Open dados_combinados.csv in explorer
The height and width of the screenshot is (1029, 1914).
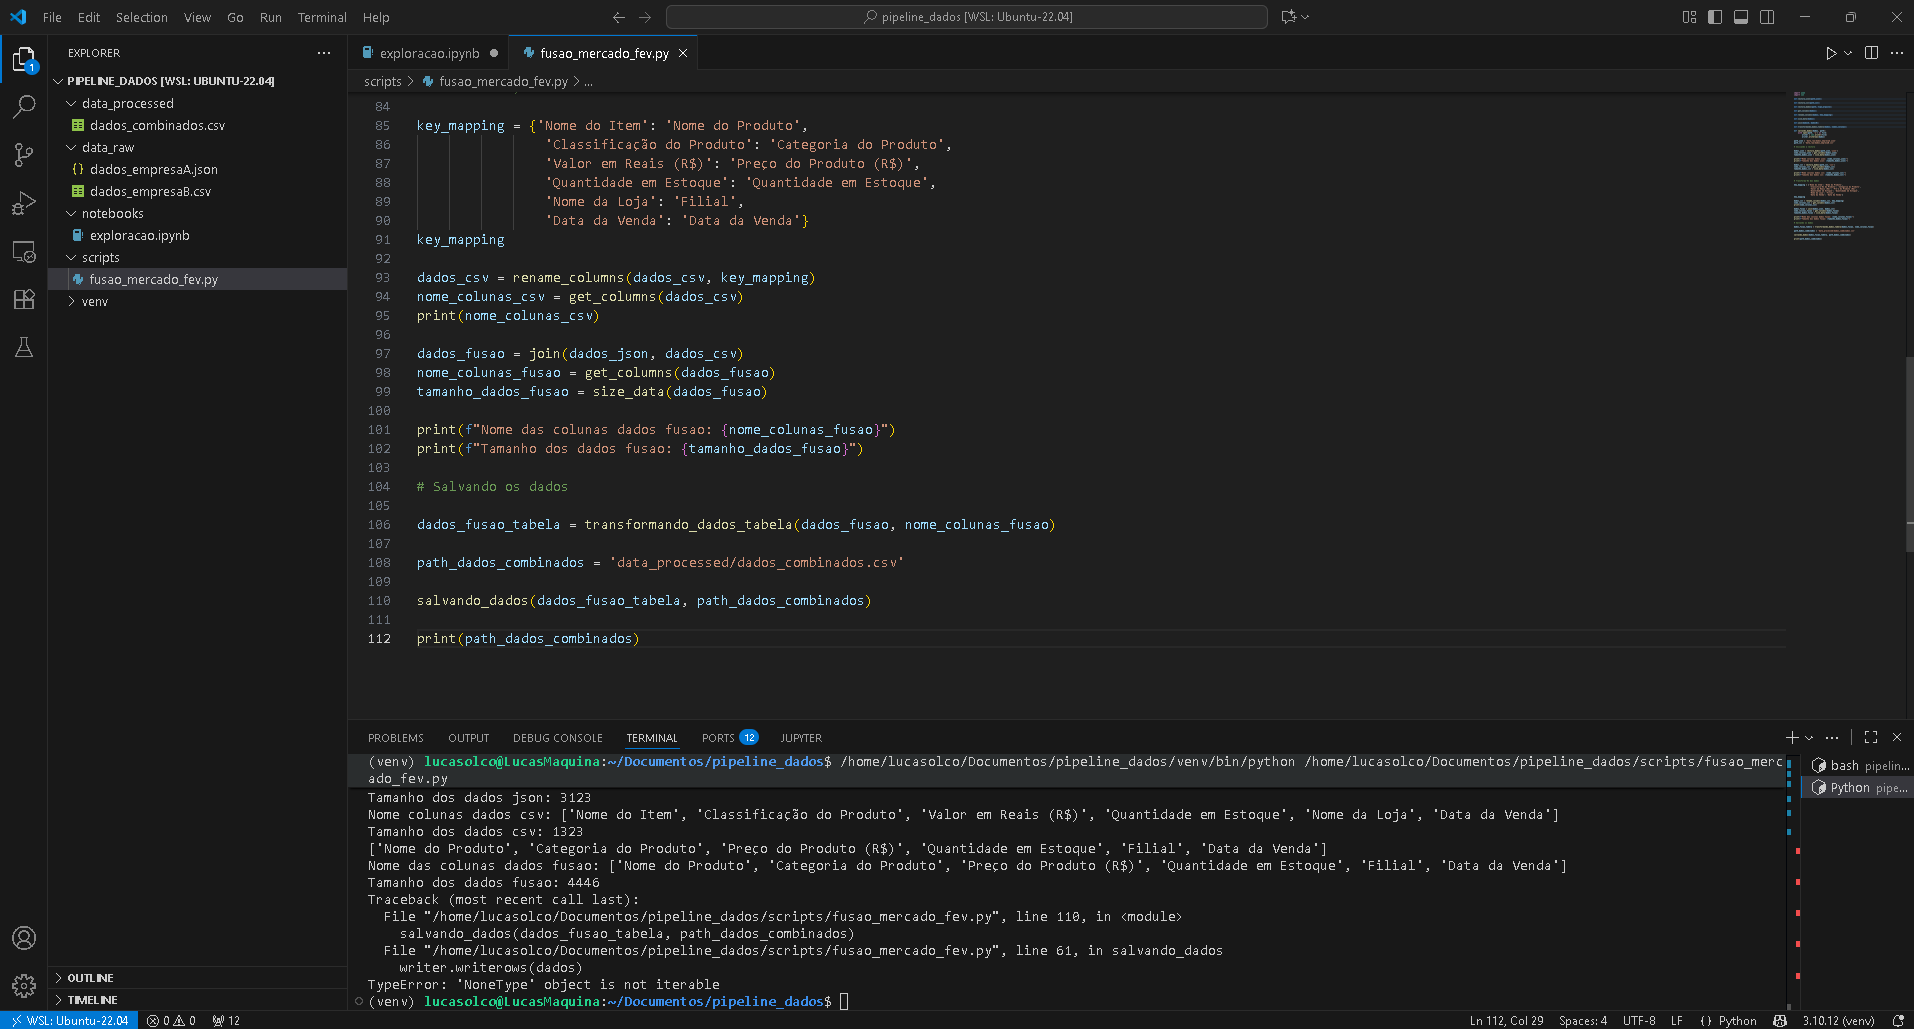[x=198, y=125]
